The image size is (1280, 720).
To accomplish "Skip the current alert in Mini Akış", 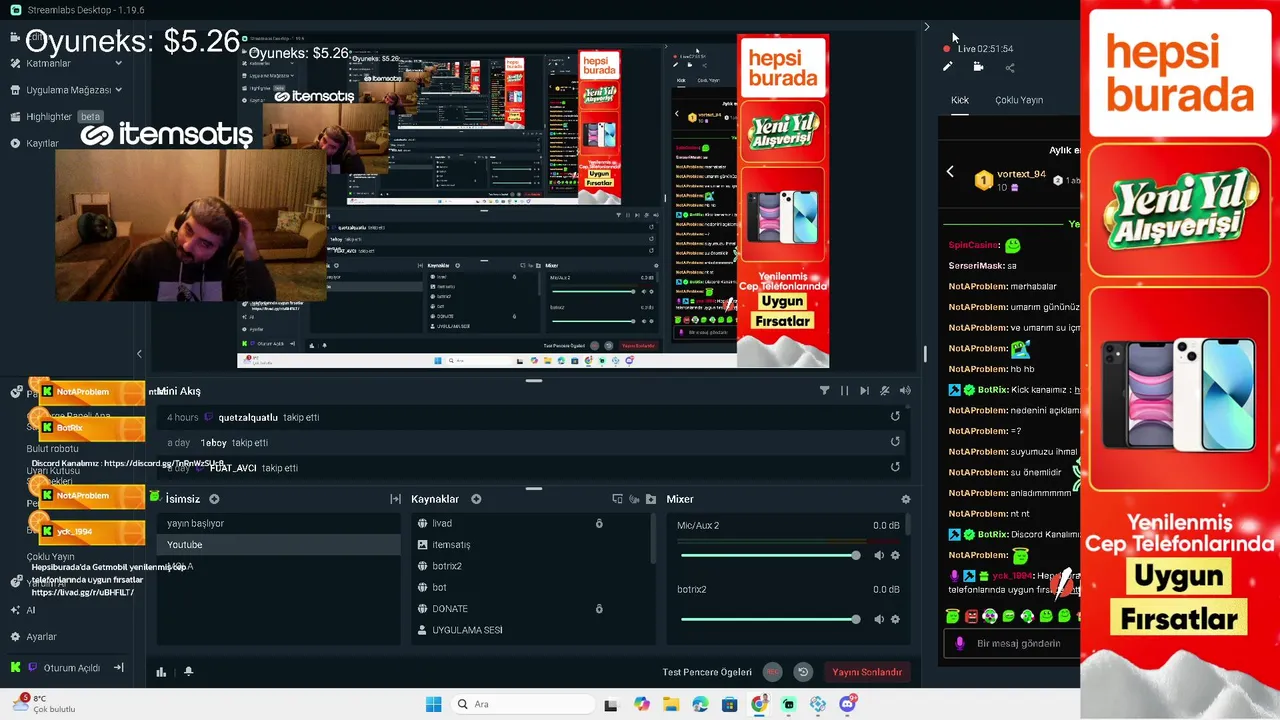I will 864,391.
